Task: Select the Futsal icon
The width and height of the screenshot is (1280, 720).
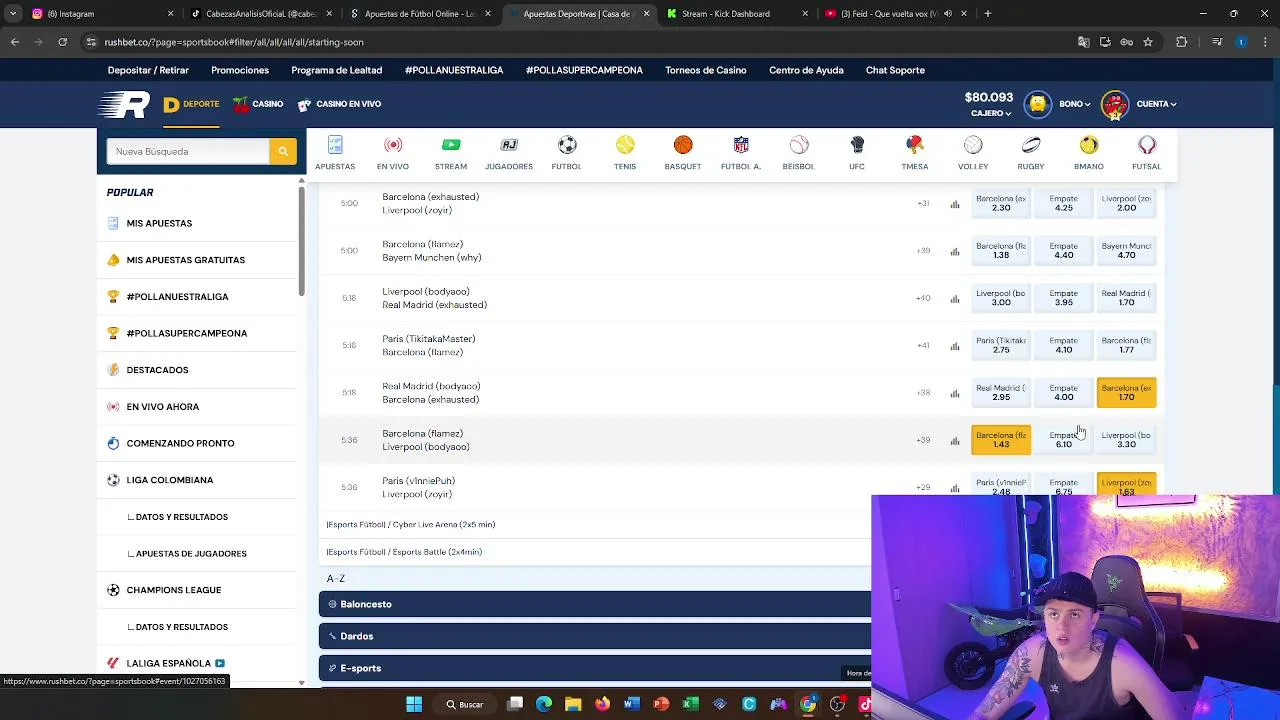Action: (1147, 145)
